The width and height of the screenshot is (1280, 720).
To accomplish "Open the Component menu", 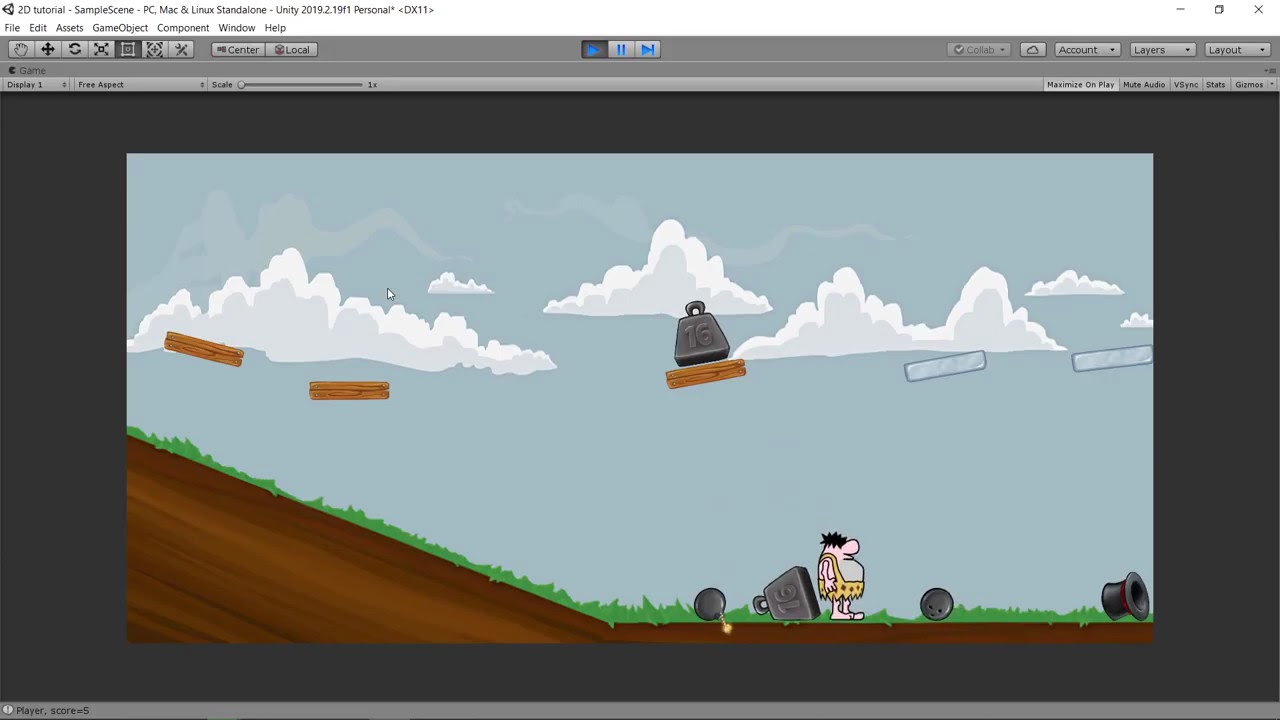I will pos(183,27).
